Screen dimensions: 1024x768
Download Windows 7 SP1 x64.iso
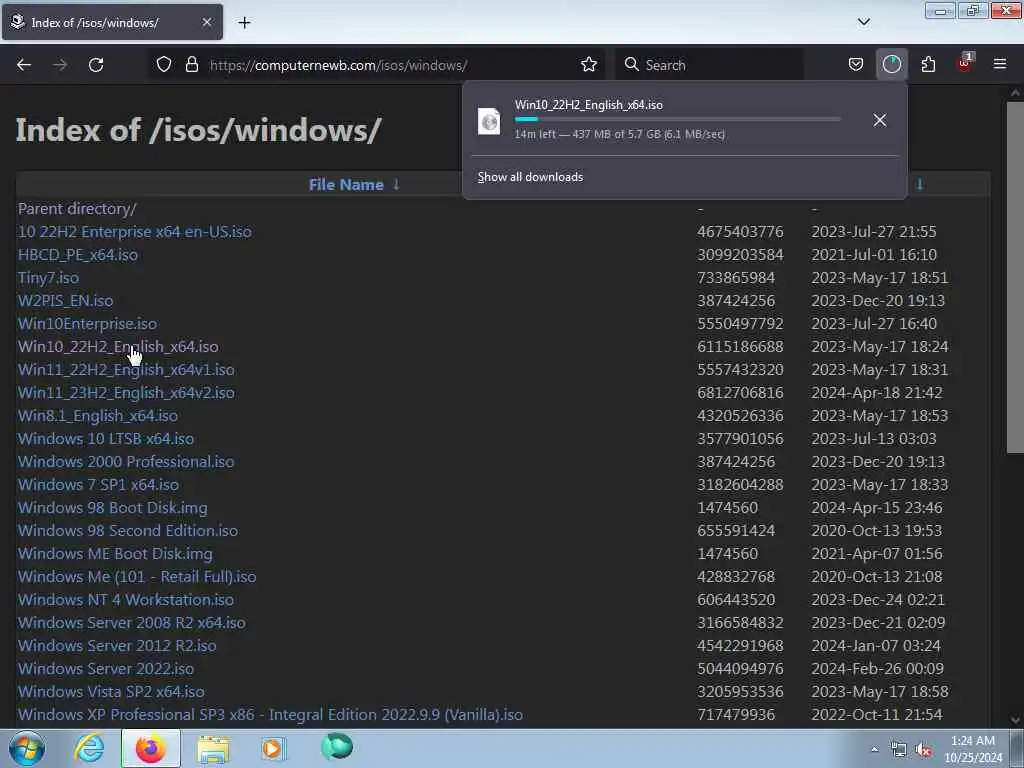[x=98, y=485]
